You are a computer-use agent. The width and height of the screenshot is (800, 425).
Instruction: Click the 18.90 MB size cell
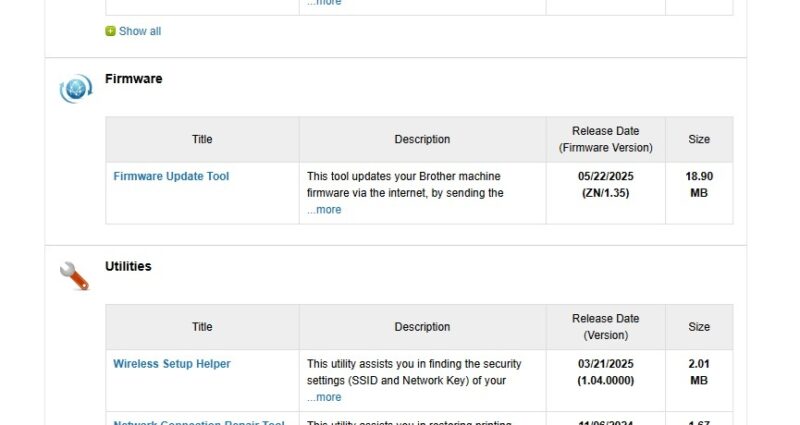[699, 184]
